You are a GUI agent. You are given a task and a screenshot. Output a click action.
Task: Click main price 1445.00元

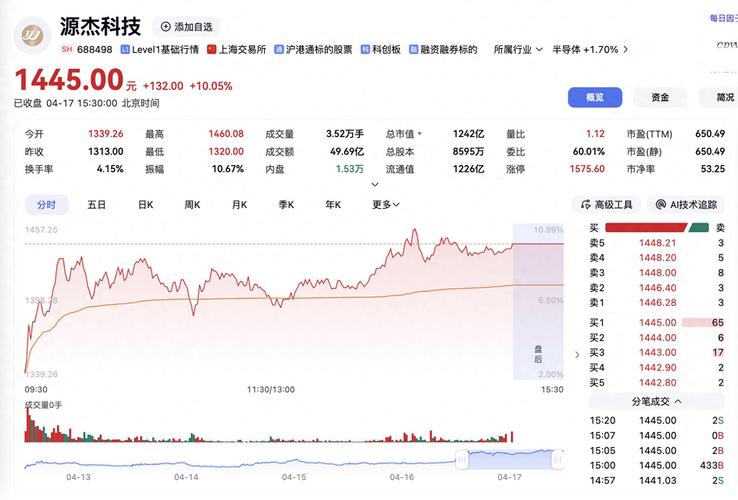pos(75,79)
